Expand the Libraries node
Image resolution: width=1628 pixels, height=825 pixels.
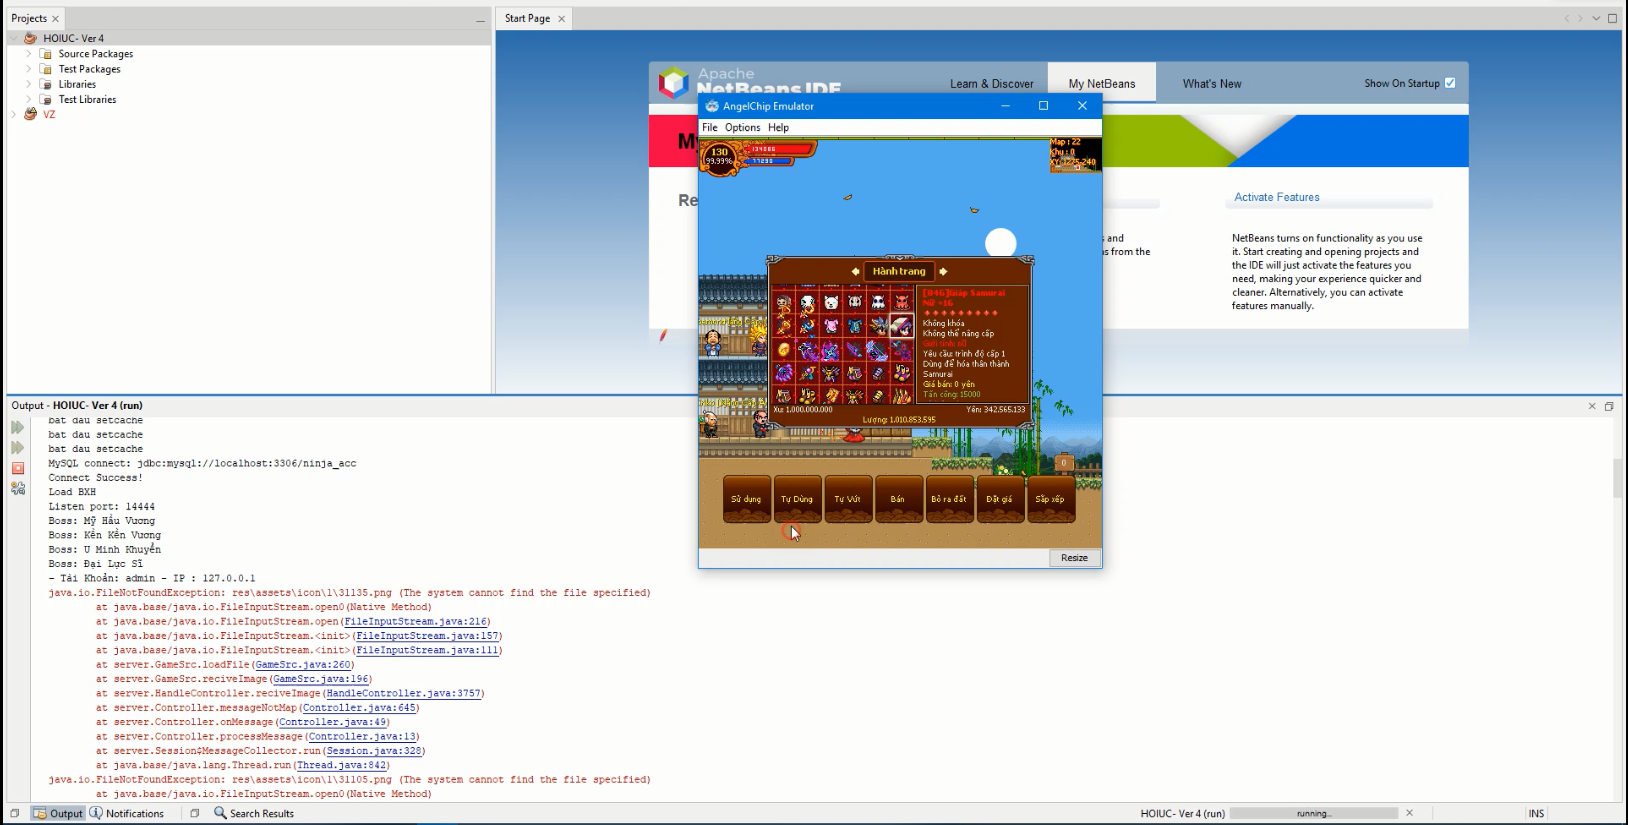pos(28,84)
